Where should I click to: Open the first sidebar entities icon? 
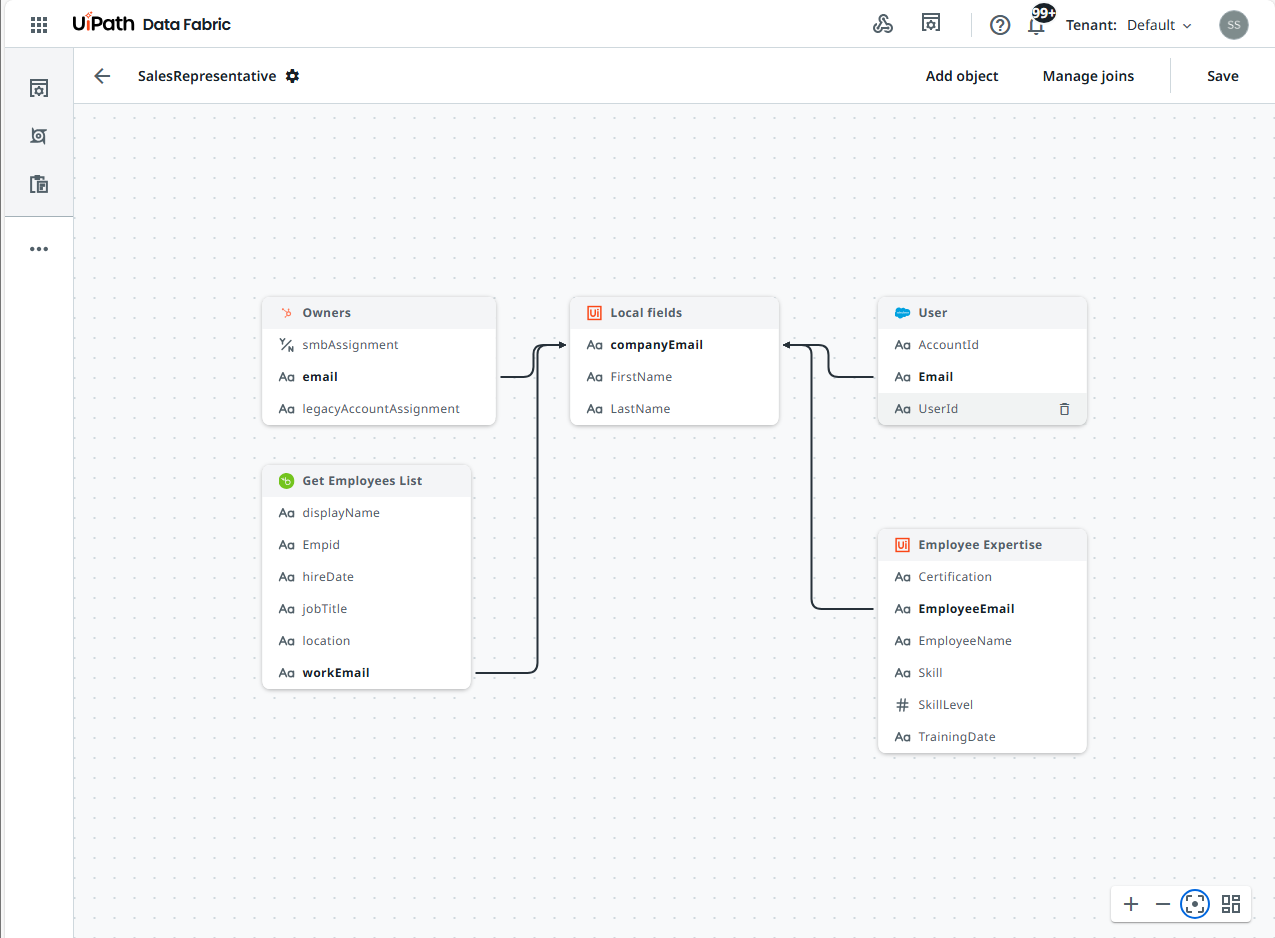pyautogui.click(x=39, y=88)
